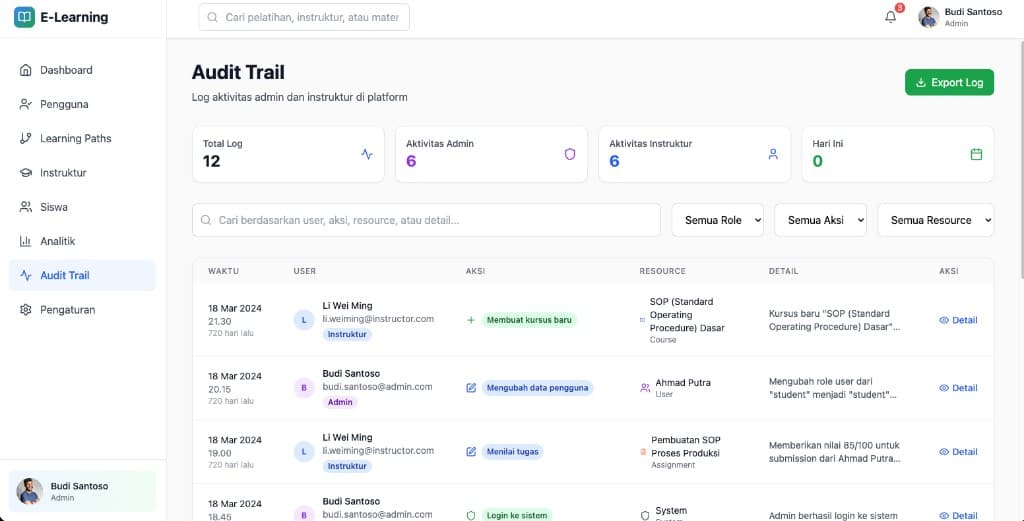Click Budi Santoso profile photo in top bar
The width and height of the screenshot is (1024, 521).
(929, 17)
